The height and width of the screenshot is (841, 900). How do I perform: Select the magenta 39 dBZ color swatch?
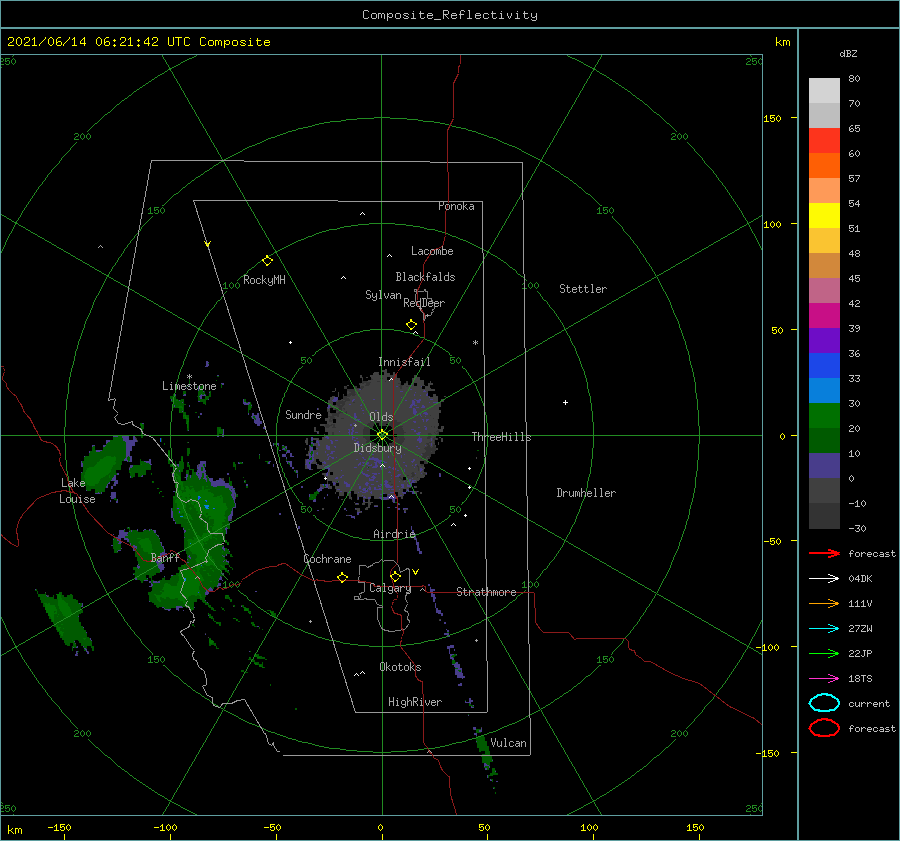coord(824,315)
